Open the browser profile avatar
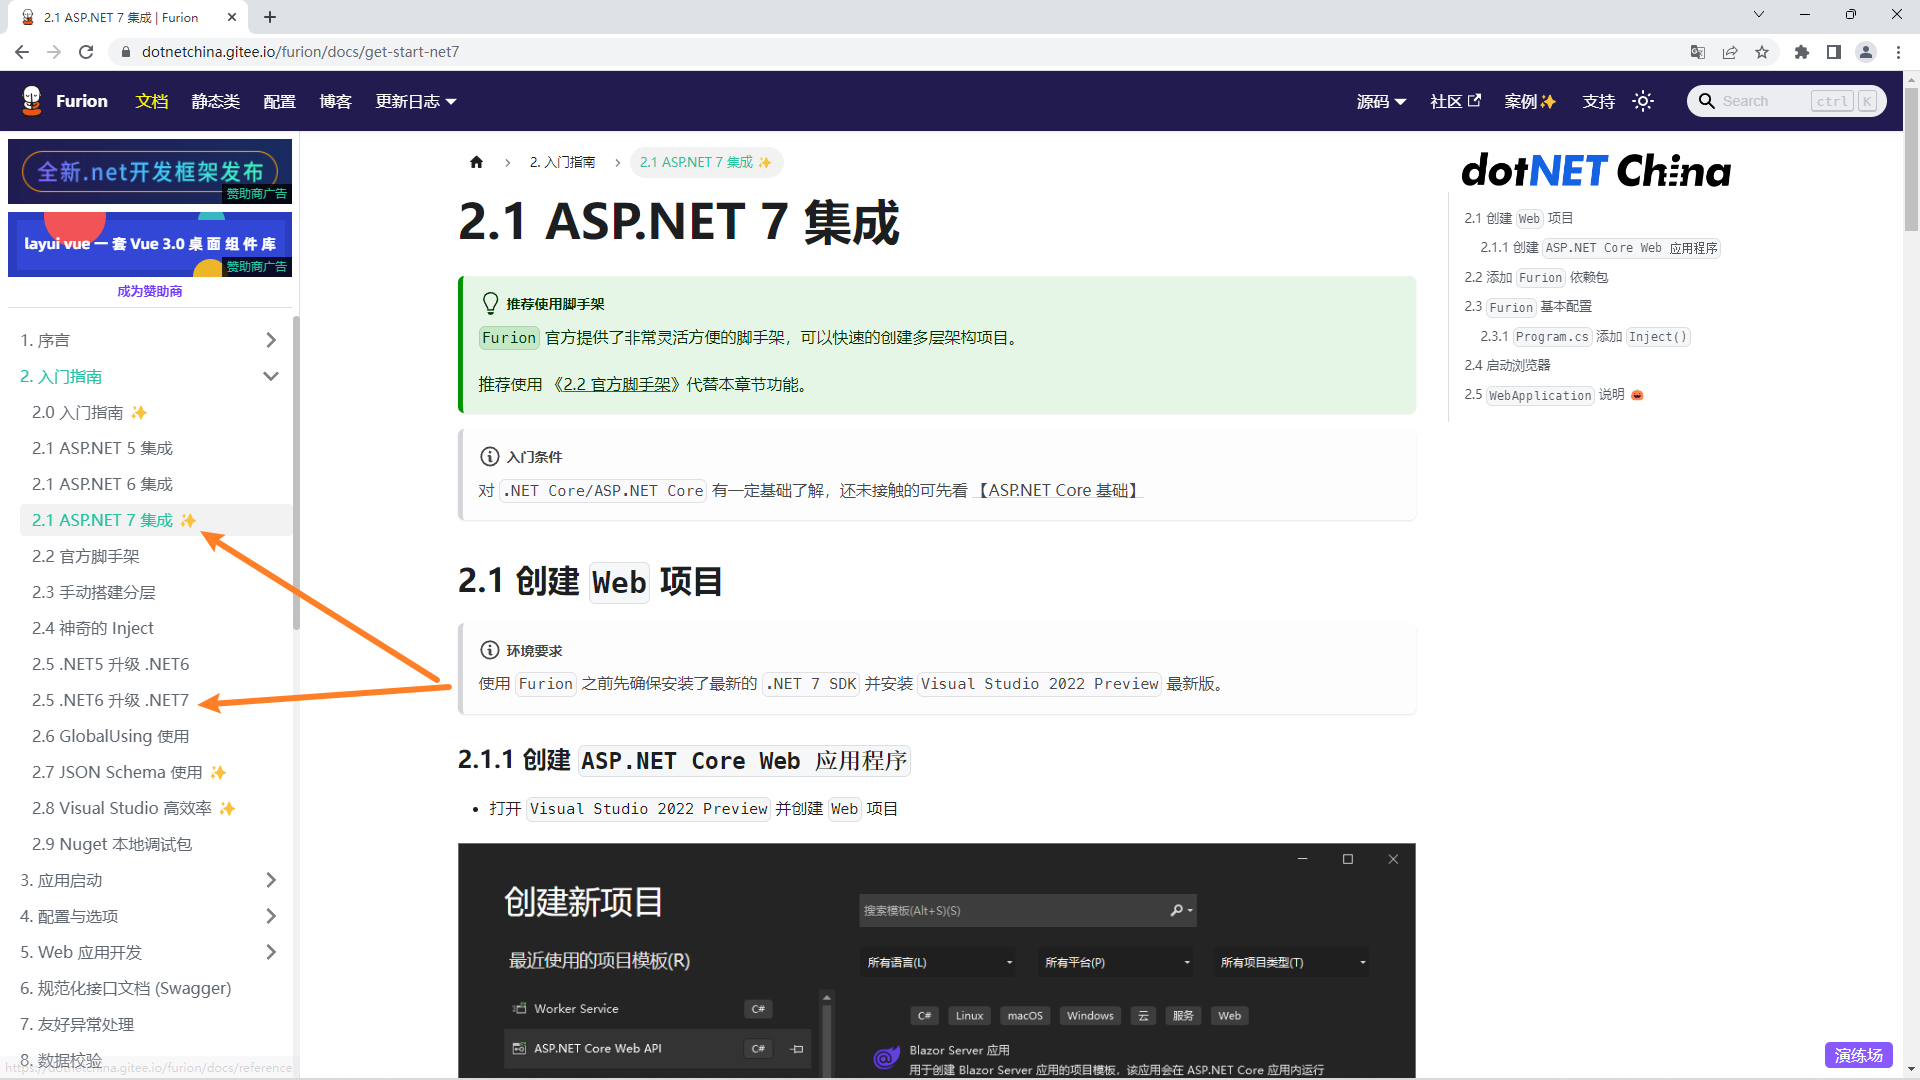Viewport: 1920px width, 1080px height. click(1866, 52)
